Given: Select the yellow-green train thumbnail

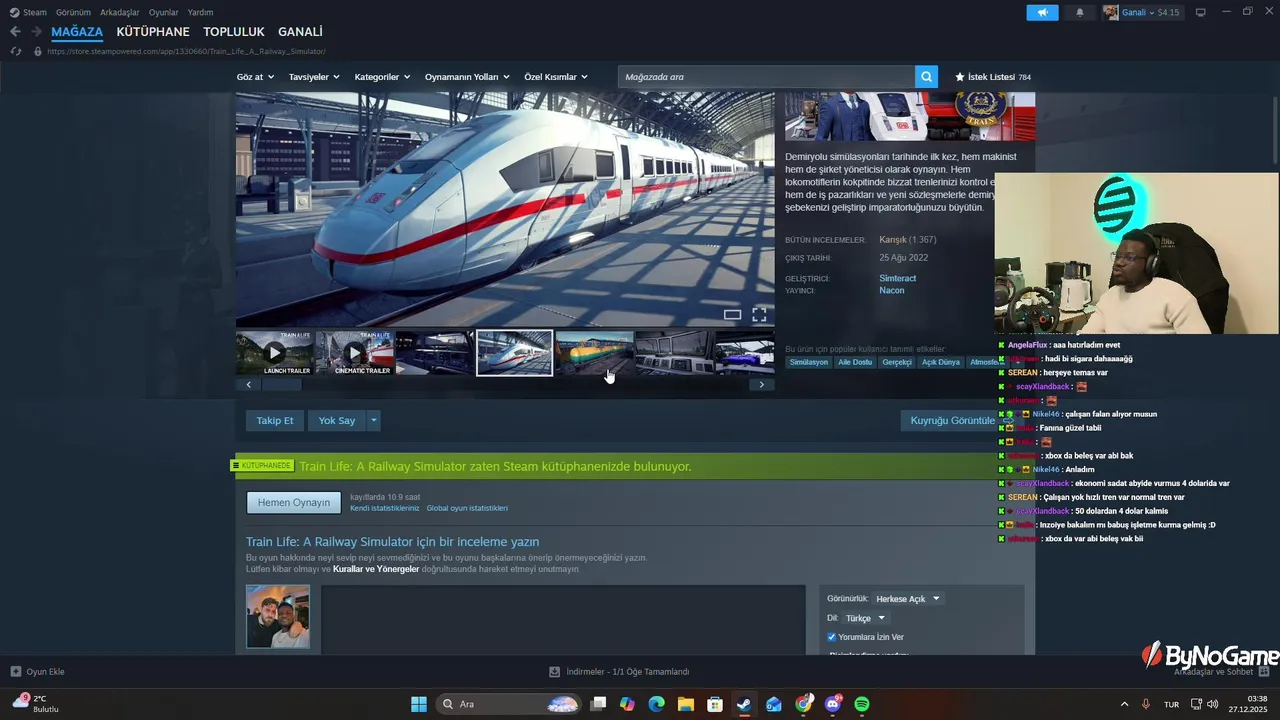Looking at the screenshot, I should pyautogui.click(x=594, y=353).
